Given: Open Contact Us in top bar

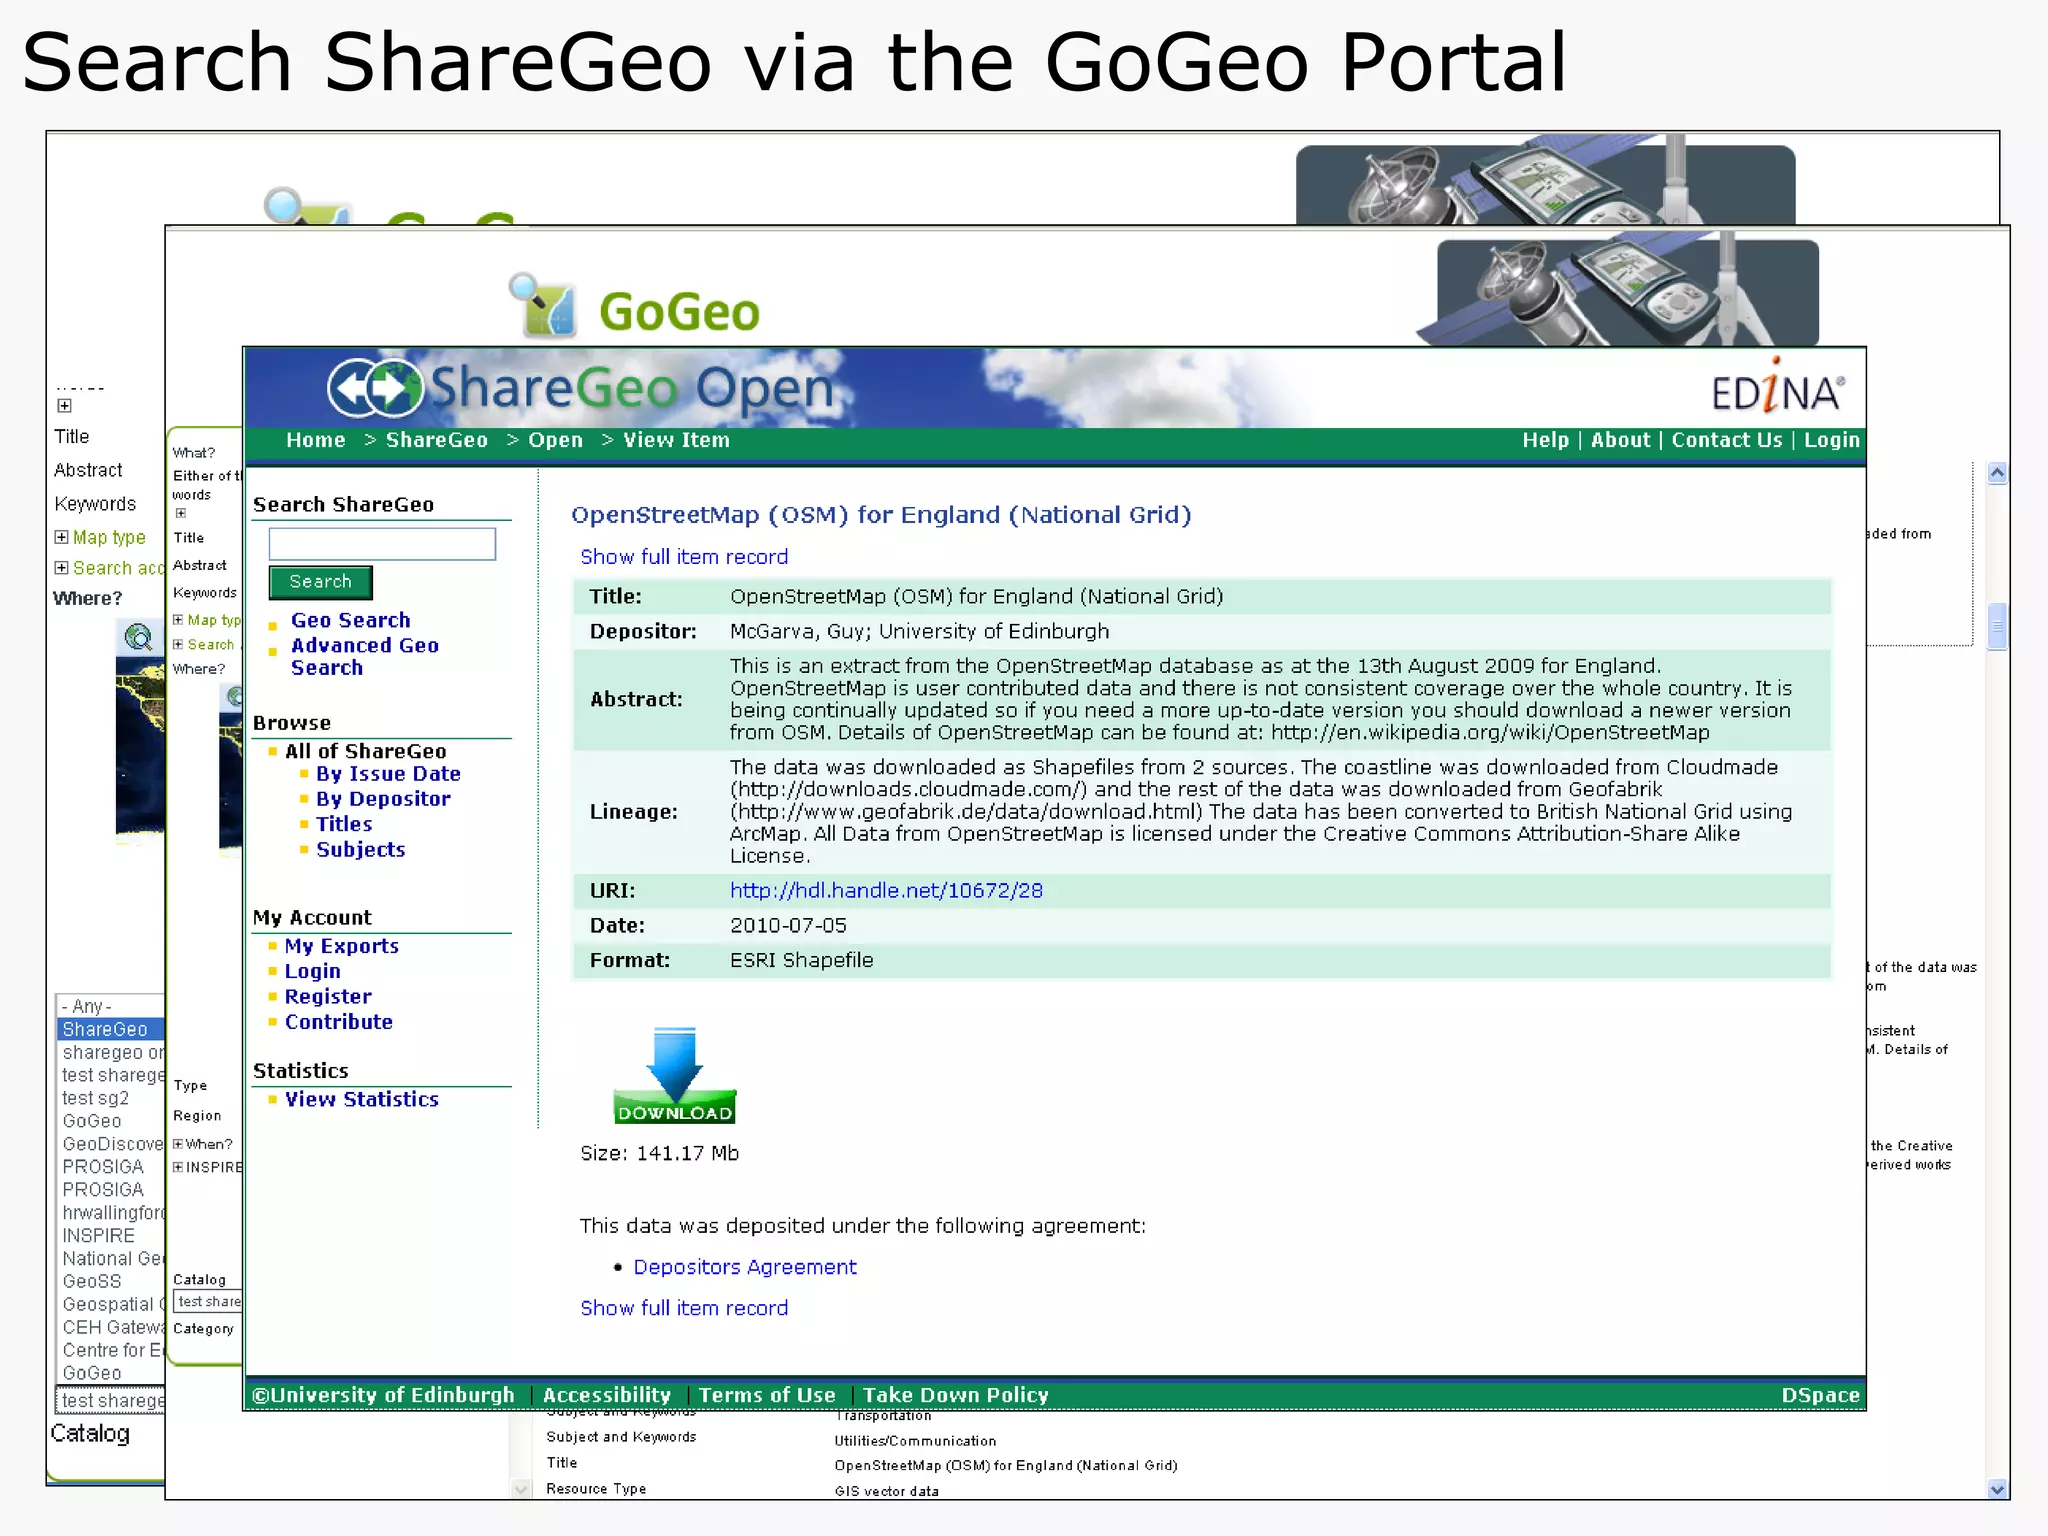Looking at the screenshot, I should coord(1726,440).
